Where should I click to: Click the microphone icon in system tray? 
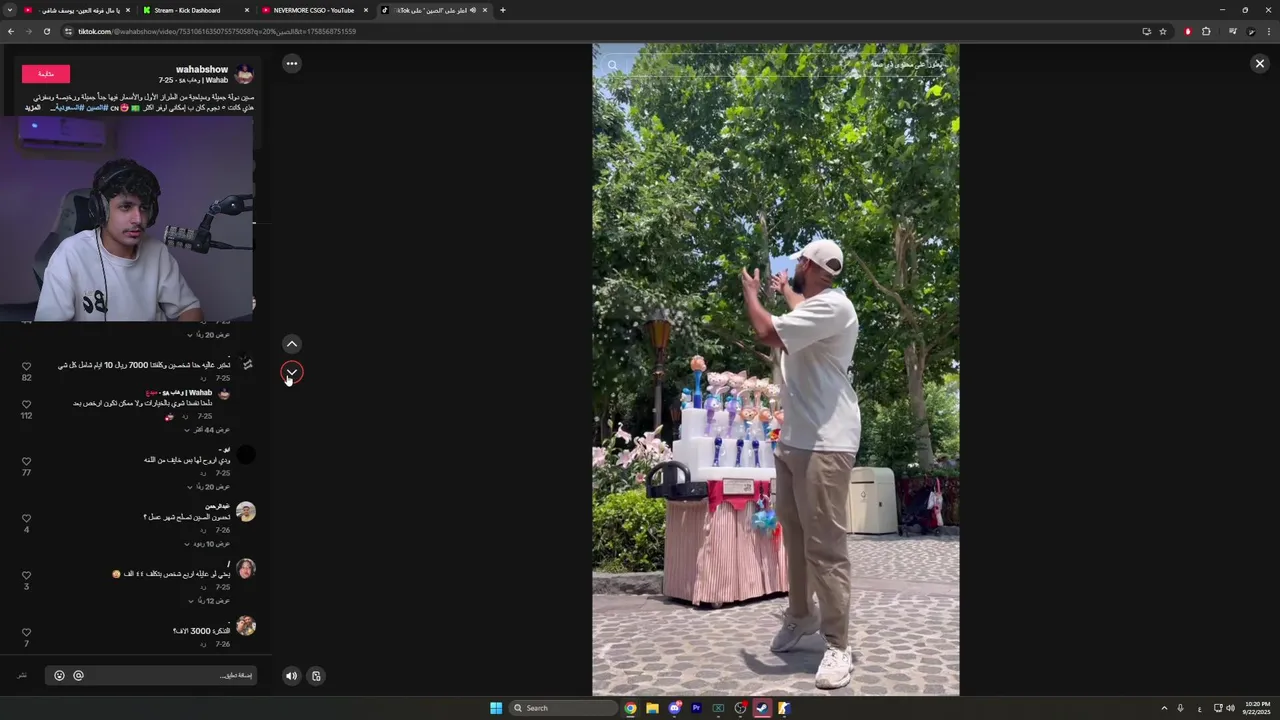pos(1180,708)
